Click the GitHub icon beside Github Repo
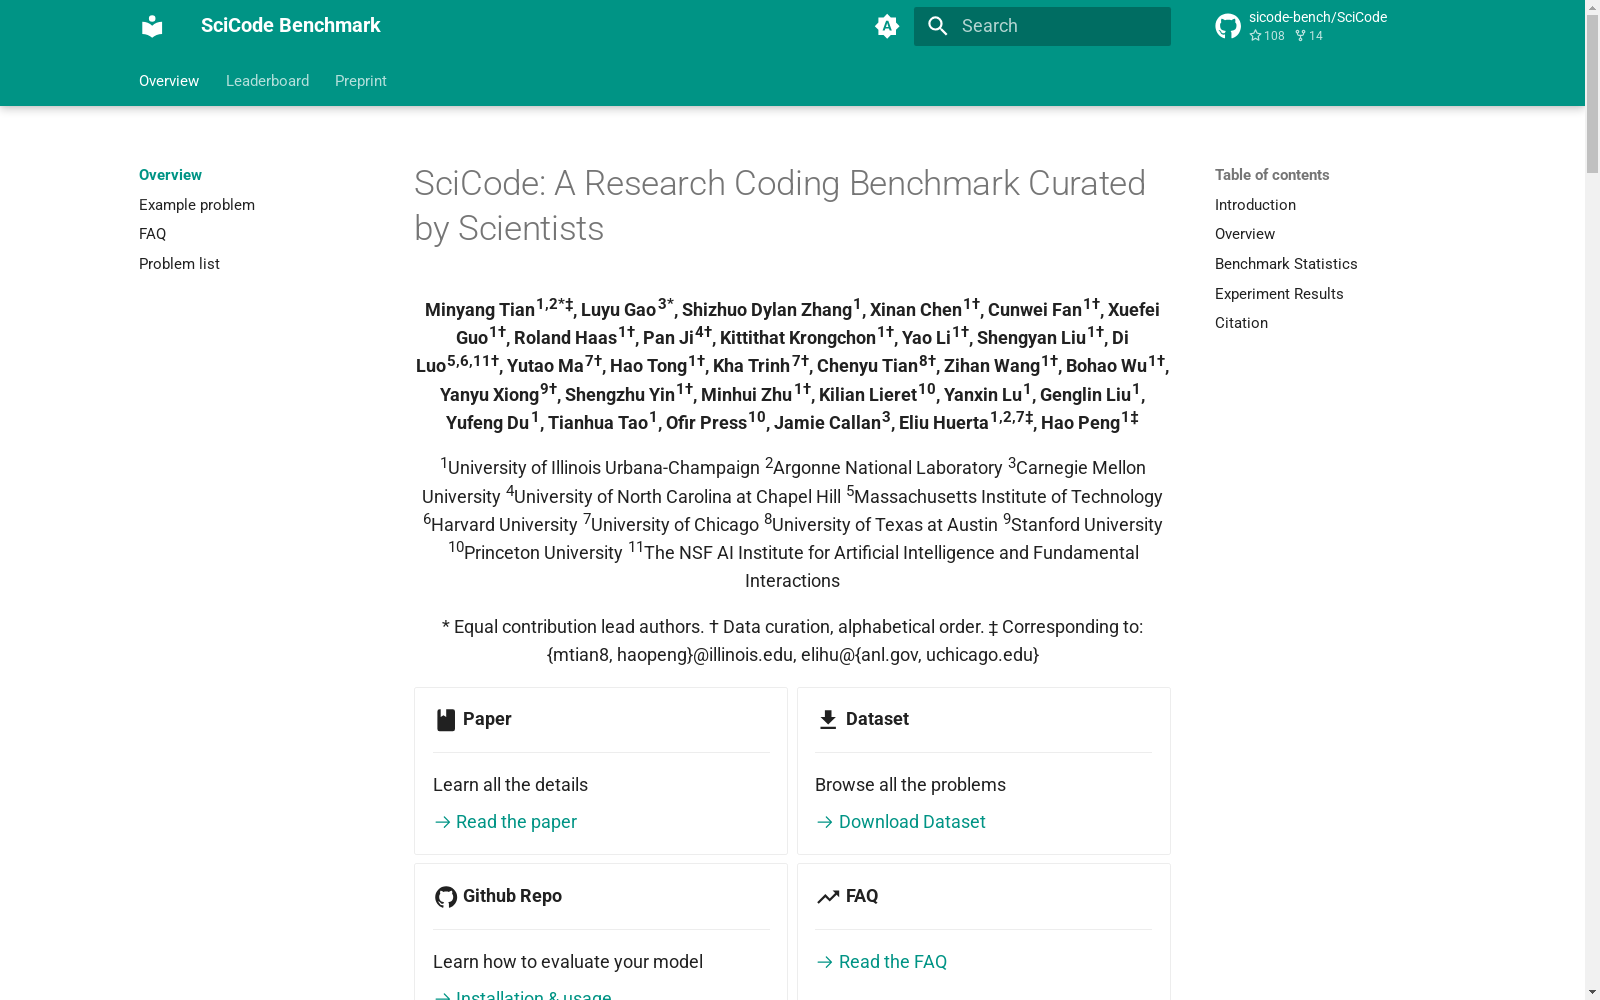The image size is (1600, 1000). (446, 897)
